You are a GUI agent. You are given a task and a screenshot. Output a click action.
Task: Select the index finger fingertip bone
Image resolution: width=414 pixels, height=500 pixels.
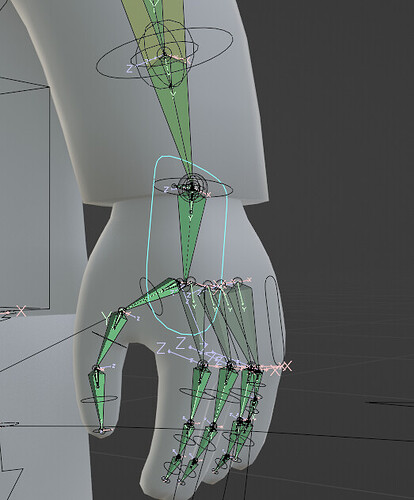[x=173, y=467]
